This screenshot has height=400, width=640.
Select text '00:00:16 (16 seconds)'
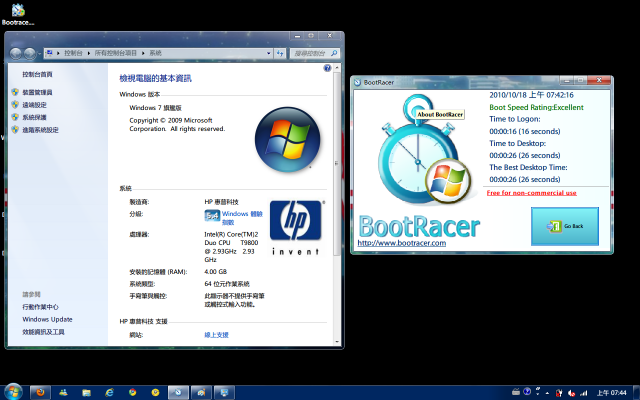click(x=524, y=131)
